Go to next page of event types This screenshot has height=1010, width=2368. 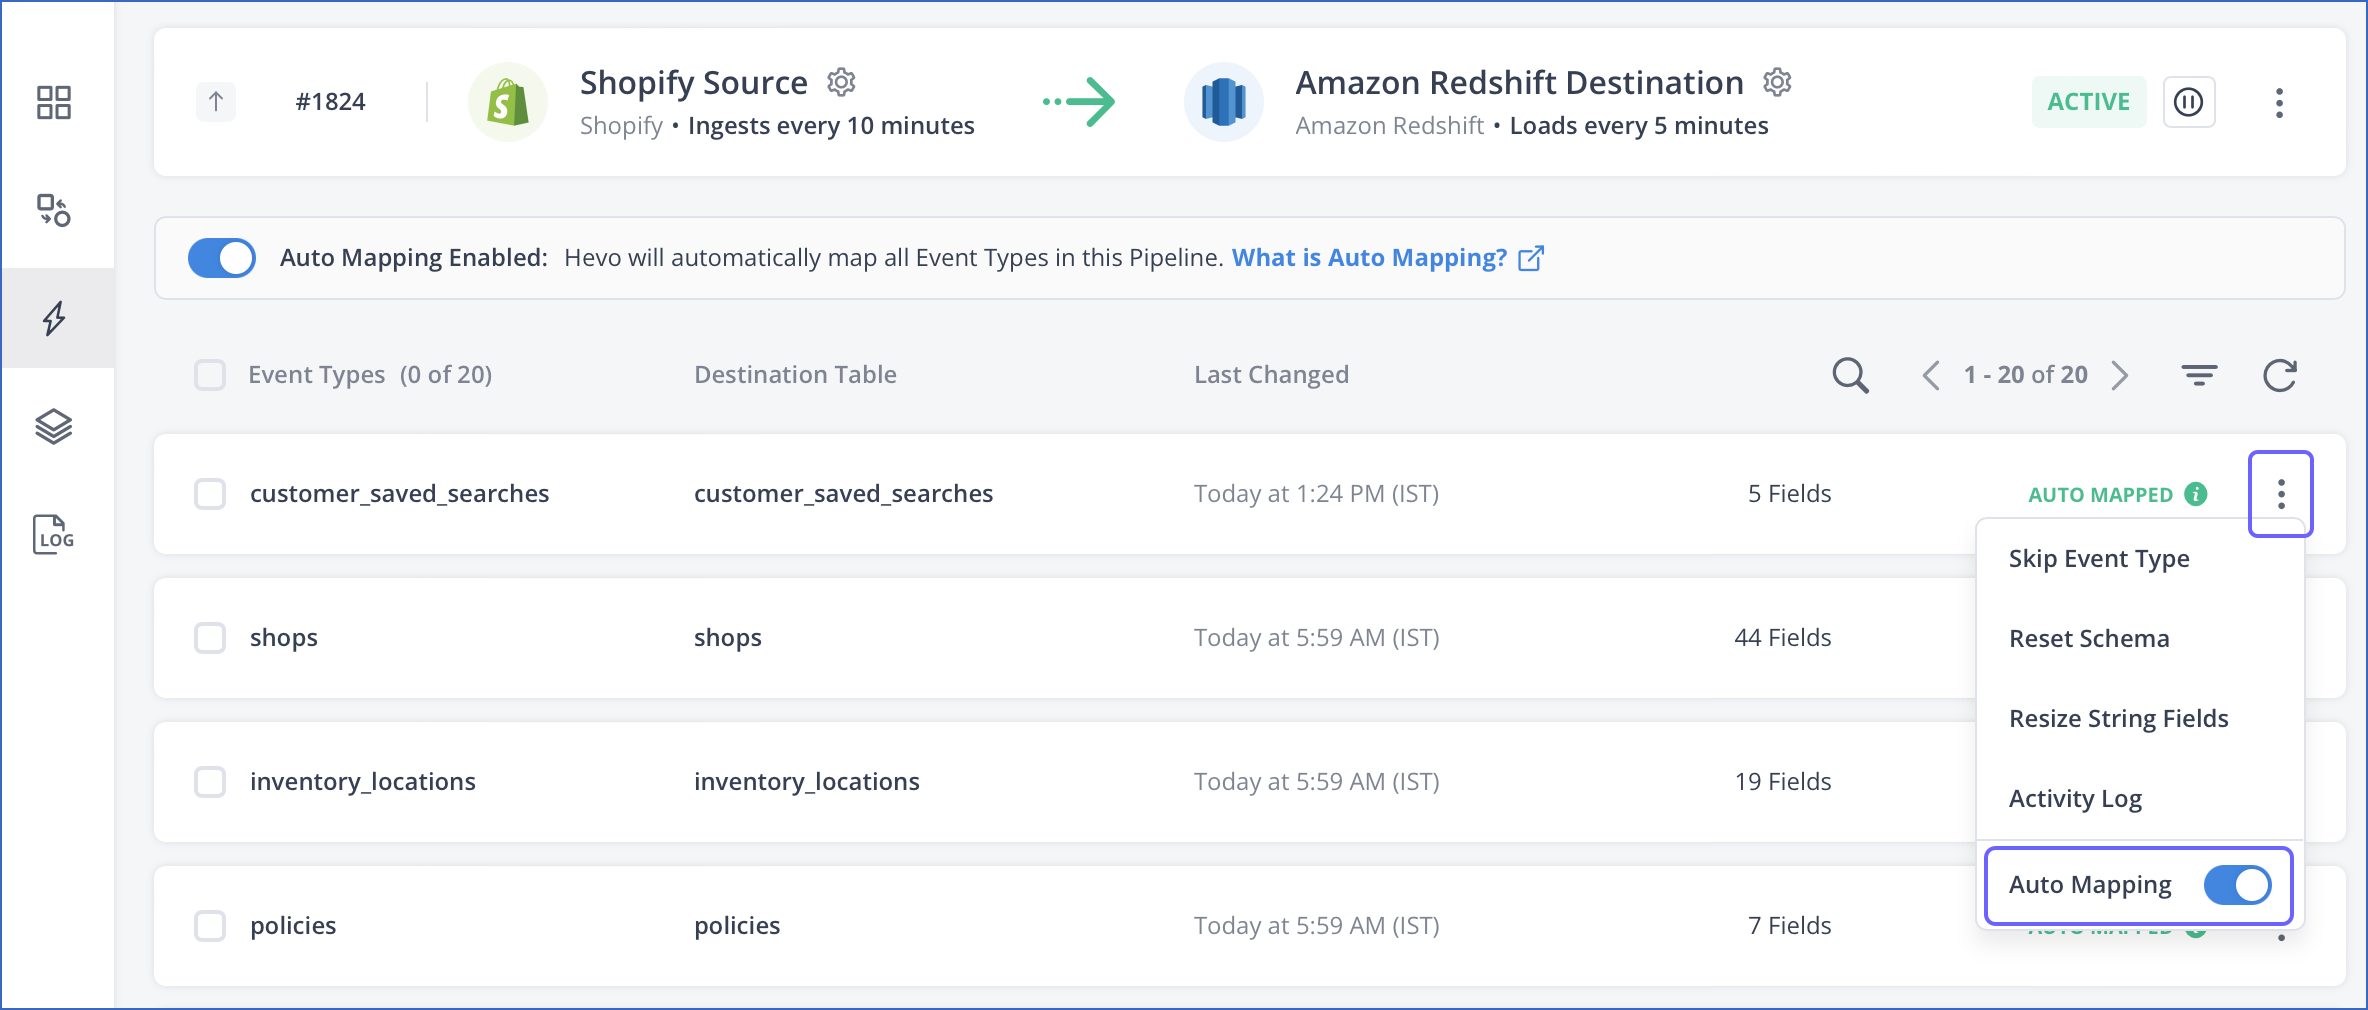click(2119, 375)
